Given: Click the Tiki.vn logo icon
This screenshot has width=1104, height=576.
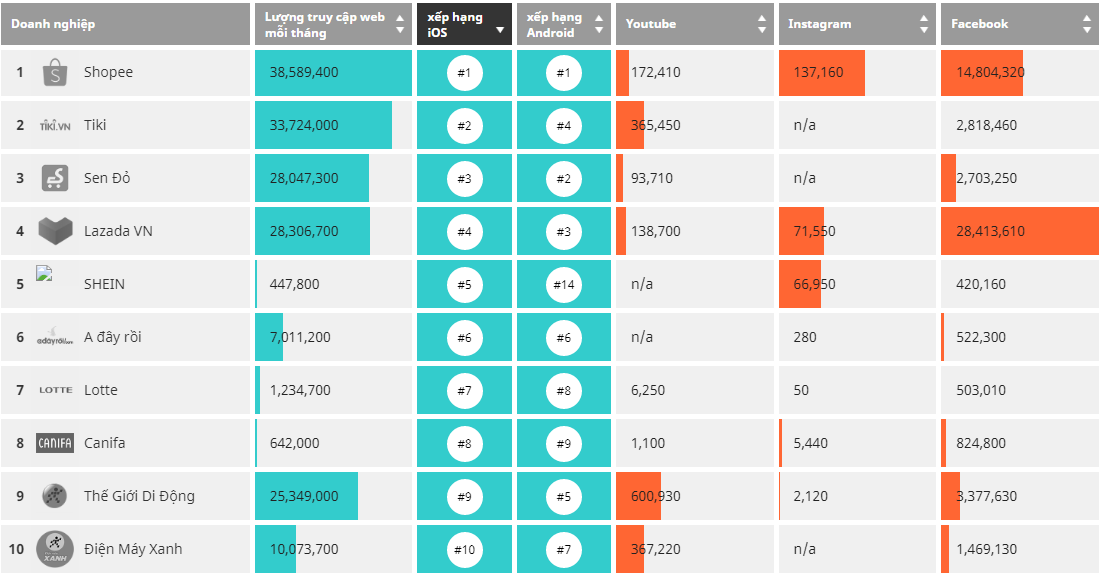Looking at the screenshot, I should point(55,126).
